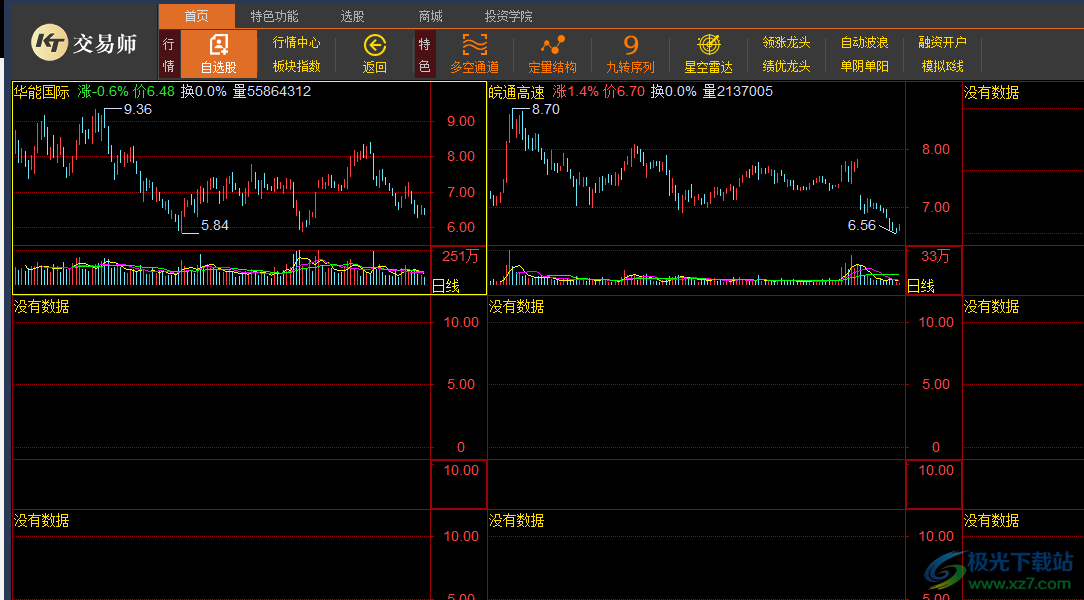Switch to the 投资学院 tab
This screenshot has height=600, width=1084.
tap(508, 16)
